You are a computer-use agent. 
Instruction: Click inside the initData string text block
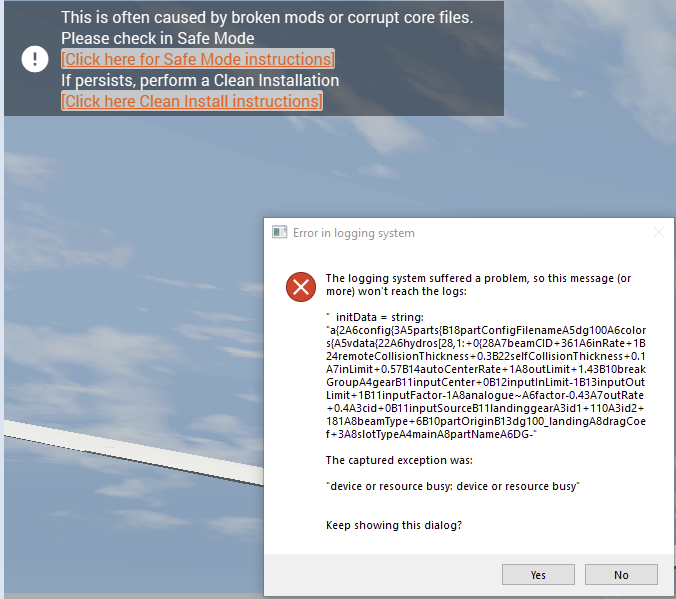point(486,375)
